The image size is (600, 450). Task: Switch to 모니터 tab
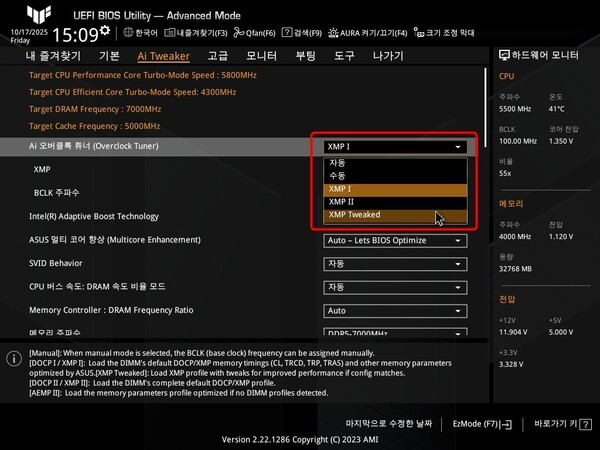tap(261, 56)
